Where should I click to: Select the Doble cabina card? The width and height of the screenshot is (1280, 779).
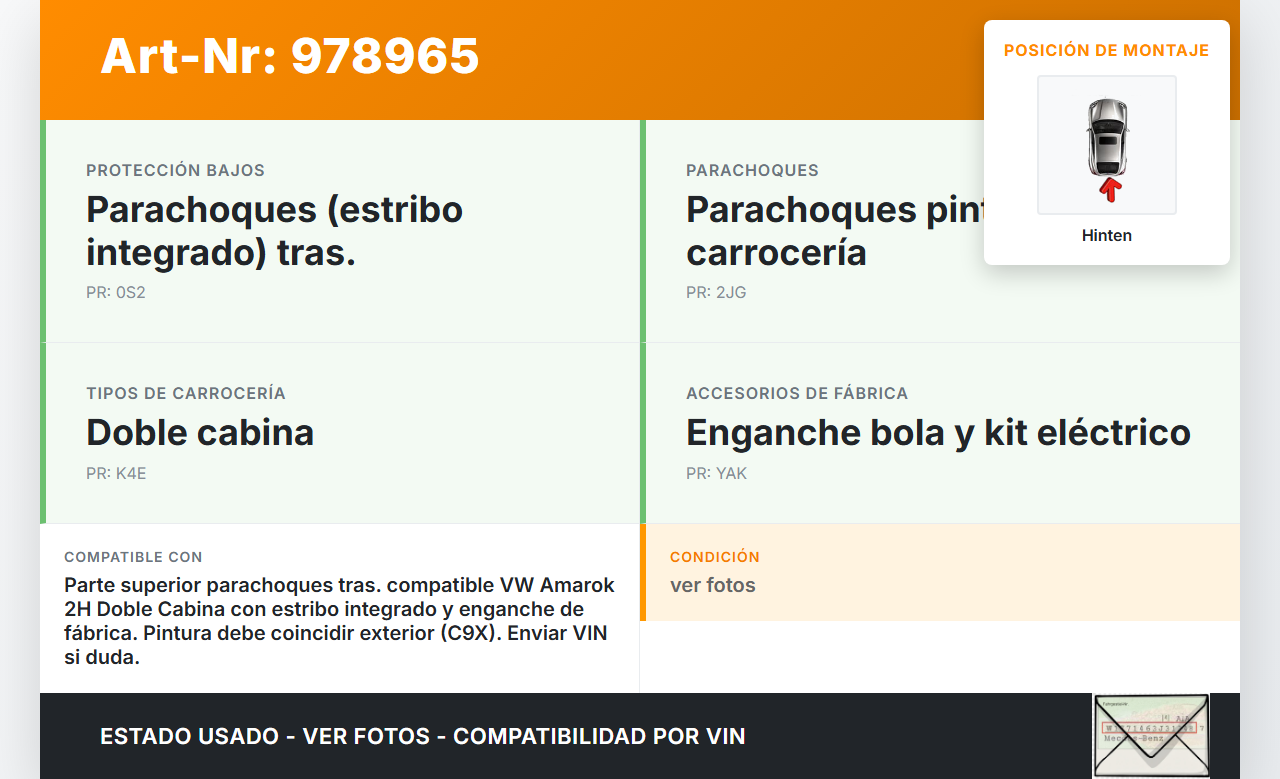340,433
